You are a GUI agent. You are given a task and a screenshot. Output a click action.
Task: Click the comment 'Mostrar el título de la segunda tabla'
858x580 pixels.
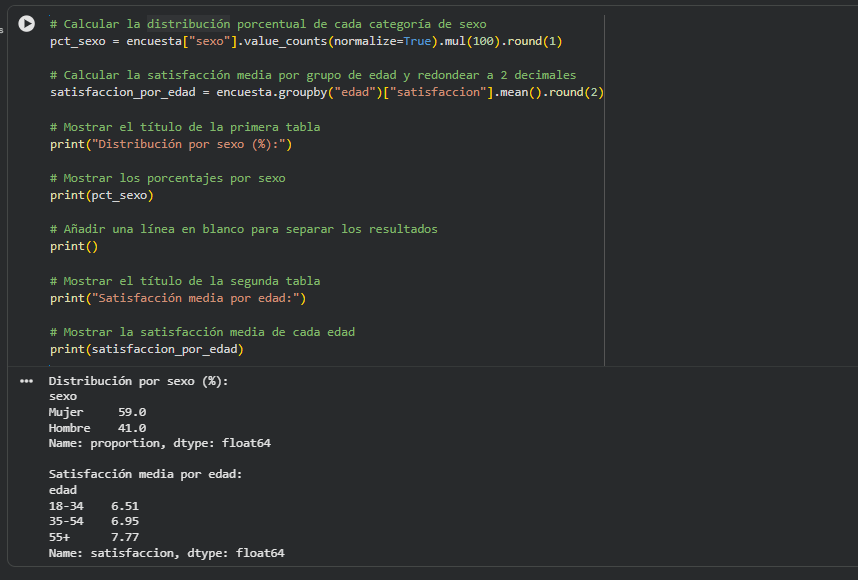(x=185, y=281)
